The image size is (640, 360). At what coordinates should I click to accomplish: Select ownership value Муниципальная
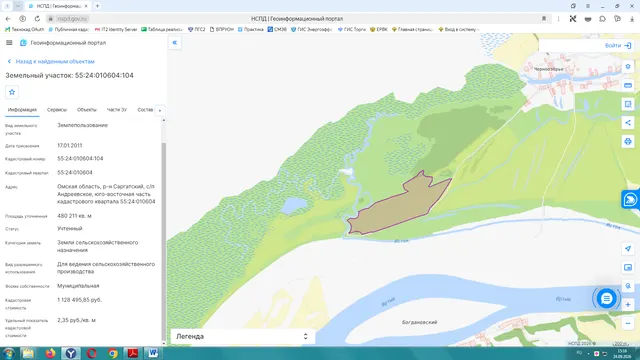pyautogui.click(x=78, y=286)
